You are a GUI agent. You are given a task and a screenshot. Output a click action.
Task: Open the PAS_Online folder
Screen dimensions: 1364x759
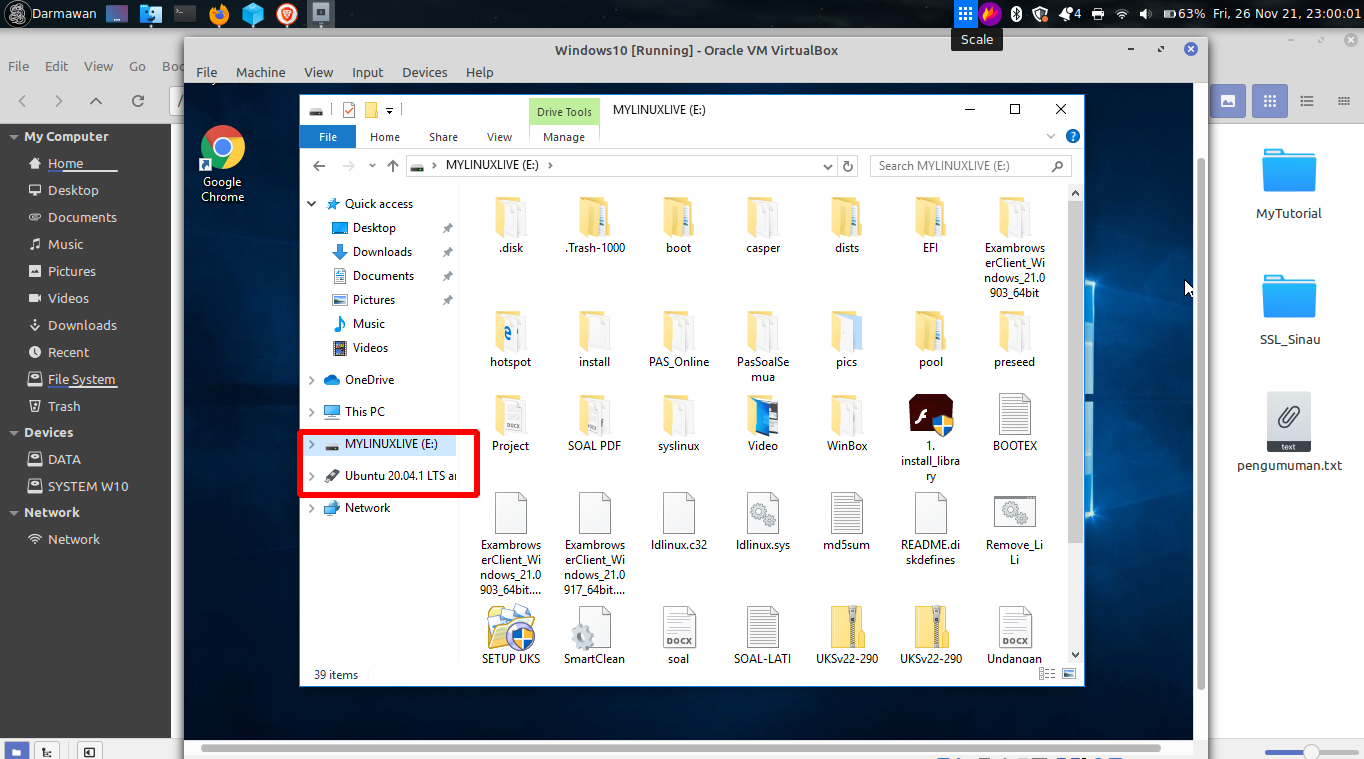pyautogui.click(x=678, y=338)
